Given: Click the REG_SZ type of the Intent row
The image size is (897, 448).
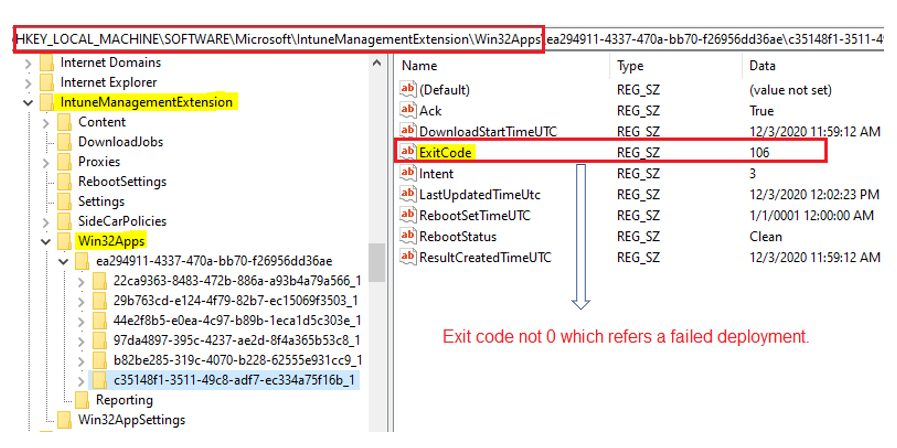Looking at the screenshot, I should 638,173.
